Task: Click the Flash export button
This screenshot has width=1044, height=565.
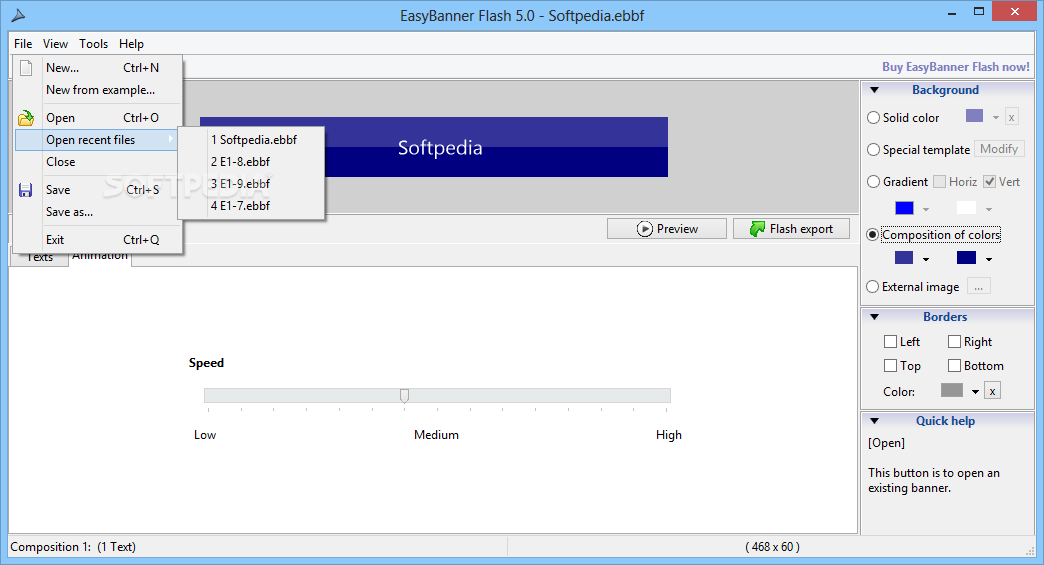Action: tap(791, 229)
